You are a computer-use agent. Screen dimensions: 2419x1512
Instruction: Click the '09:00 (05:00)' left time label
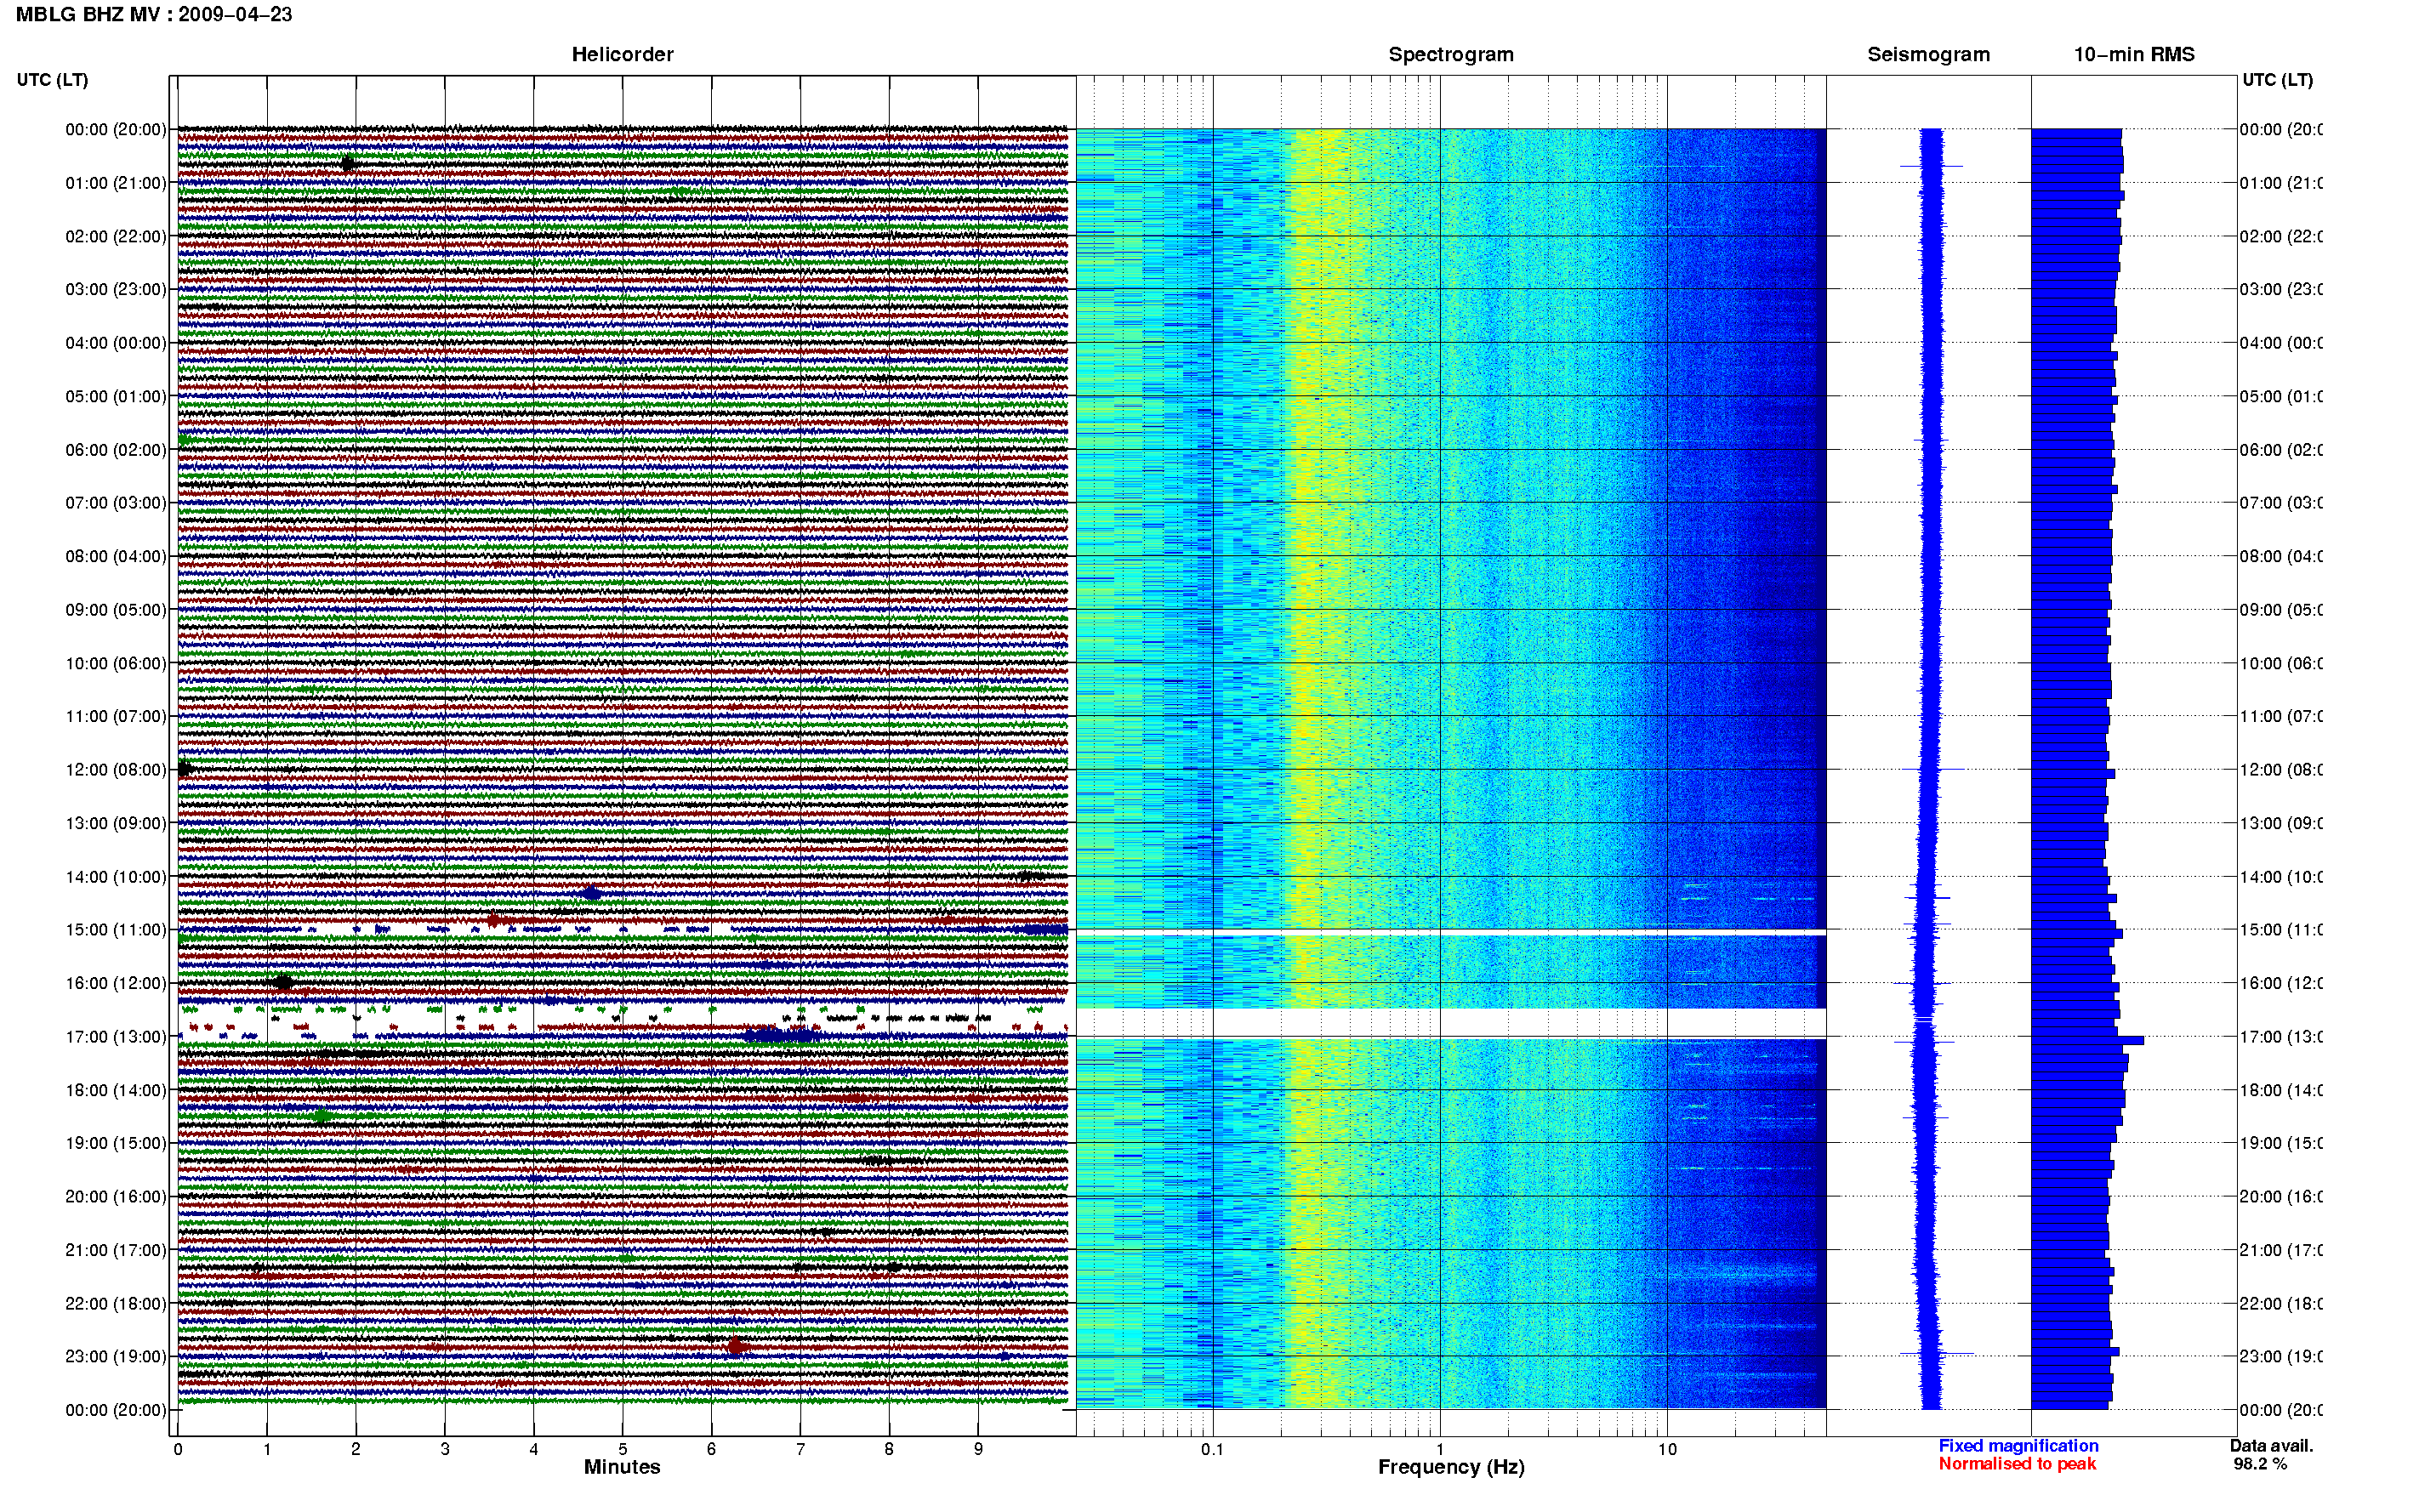pyautogui.click(x=116, y=609)
